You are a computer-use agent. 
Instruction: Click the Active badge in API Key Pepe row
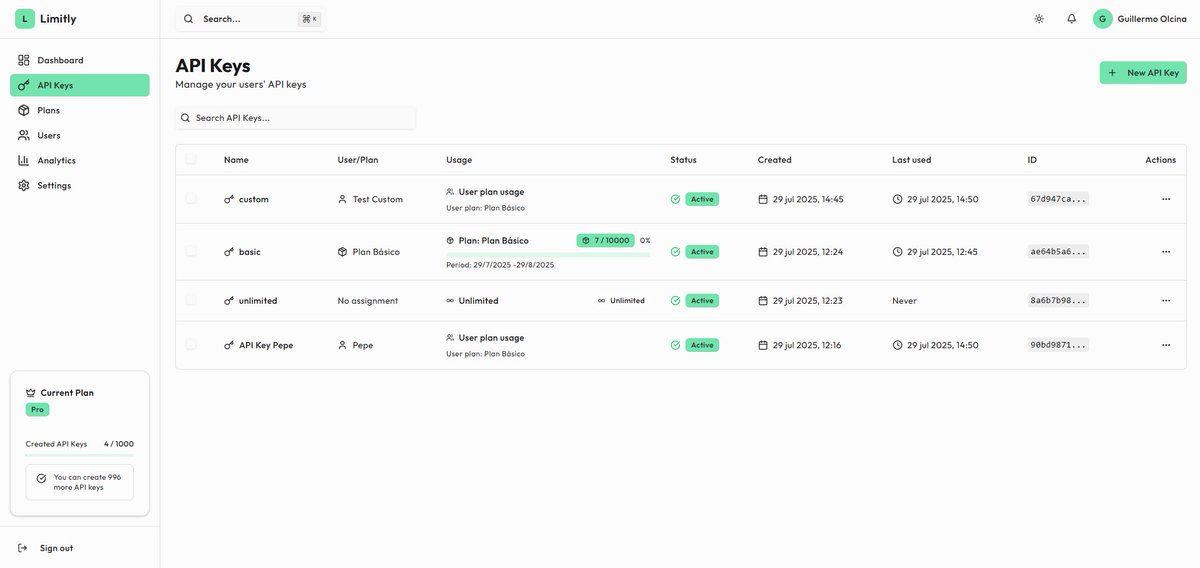click(x=702, y=345)
